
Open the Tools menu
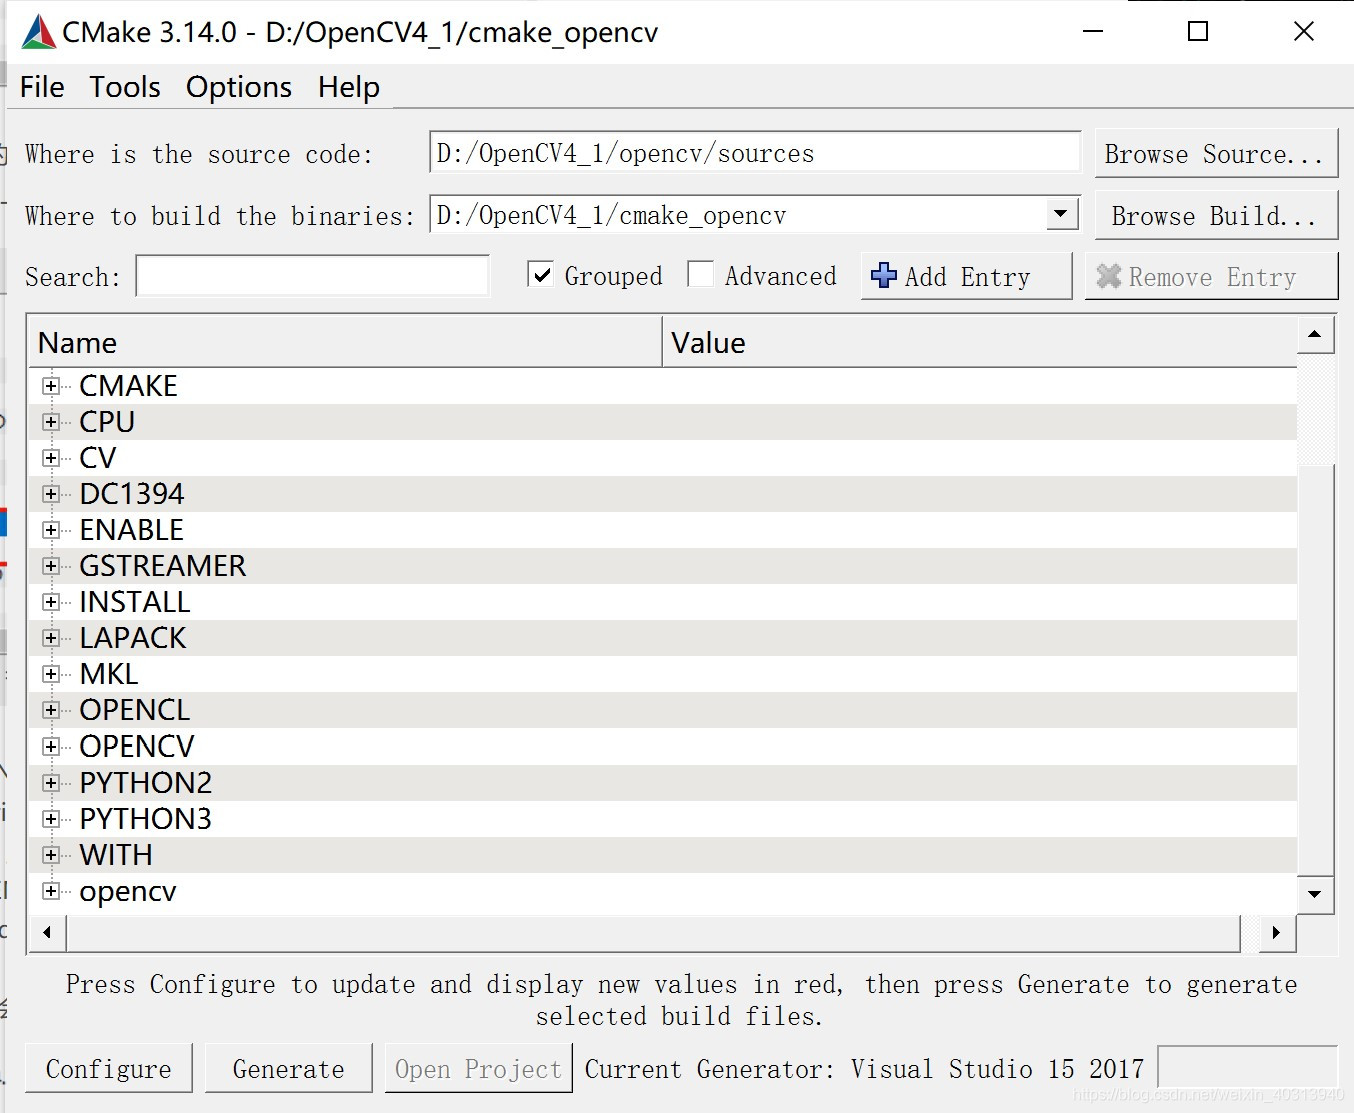125,87
